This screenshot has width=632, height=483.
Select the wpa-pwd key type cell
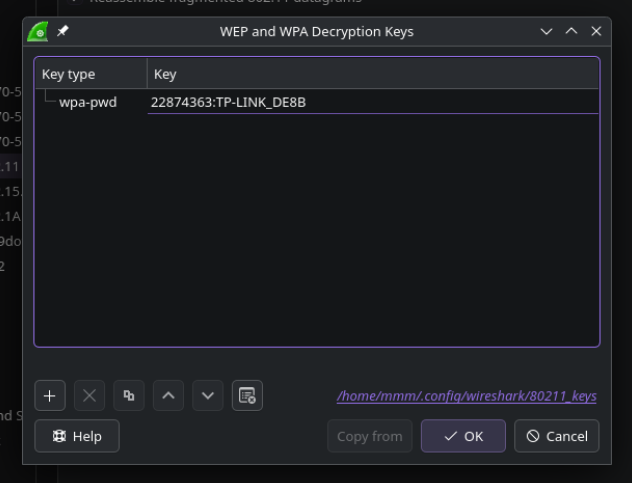click(87, 102)
